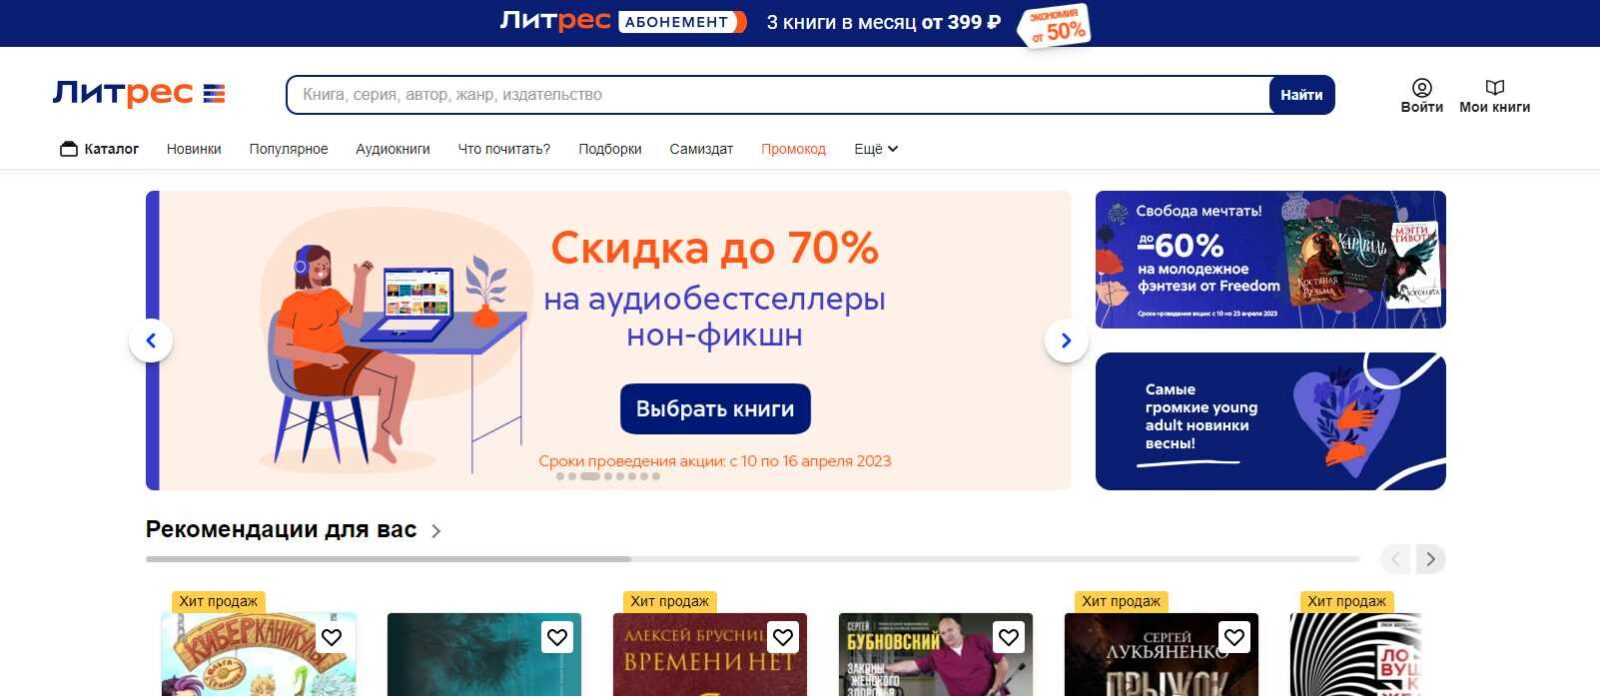
Task: Expand Рекомендации для вас chevron
Action: [x=436, y=531]
